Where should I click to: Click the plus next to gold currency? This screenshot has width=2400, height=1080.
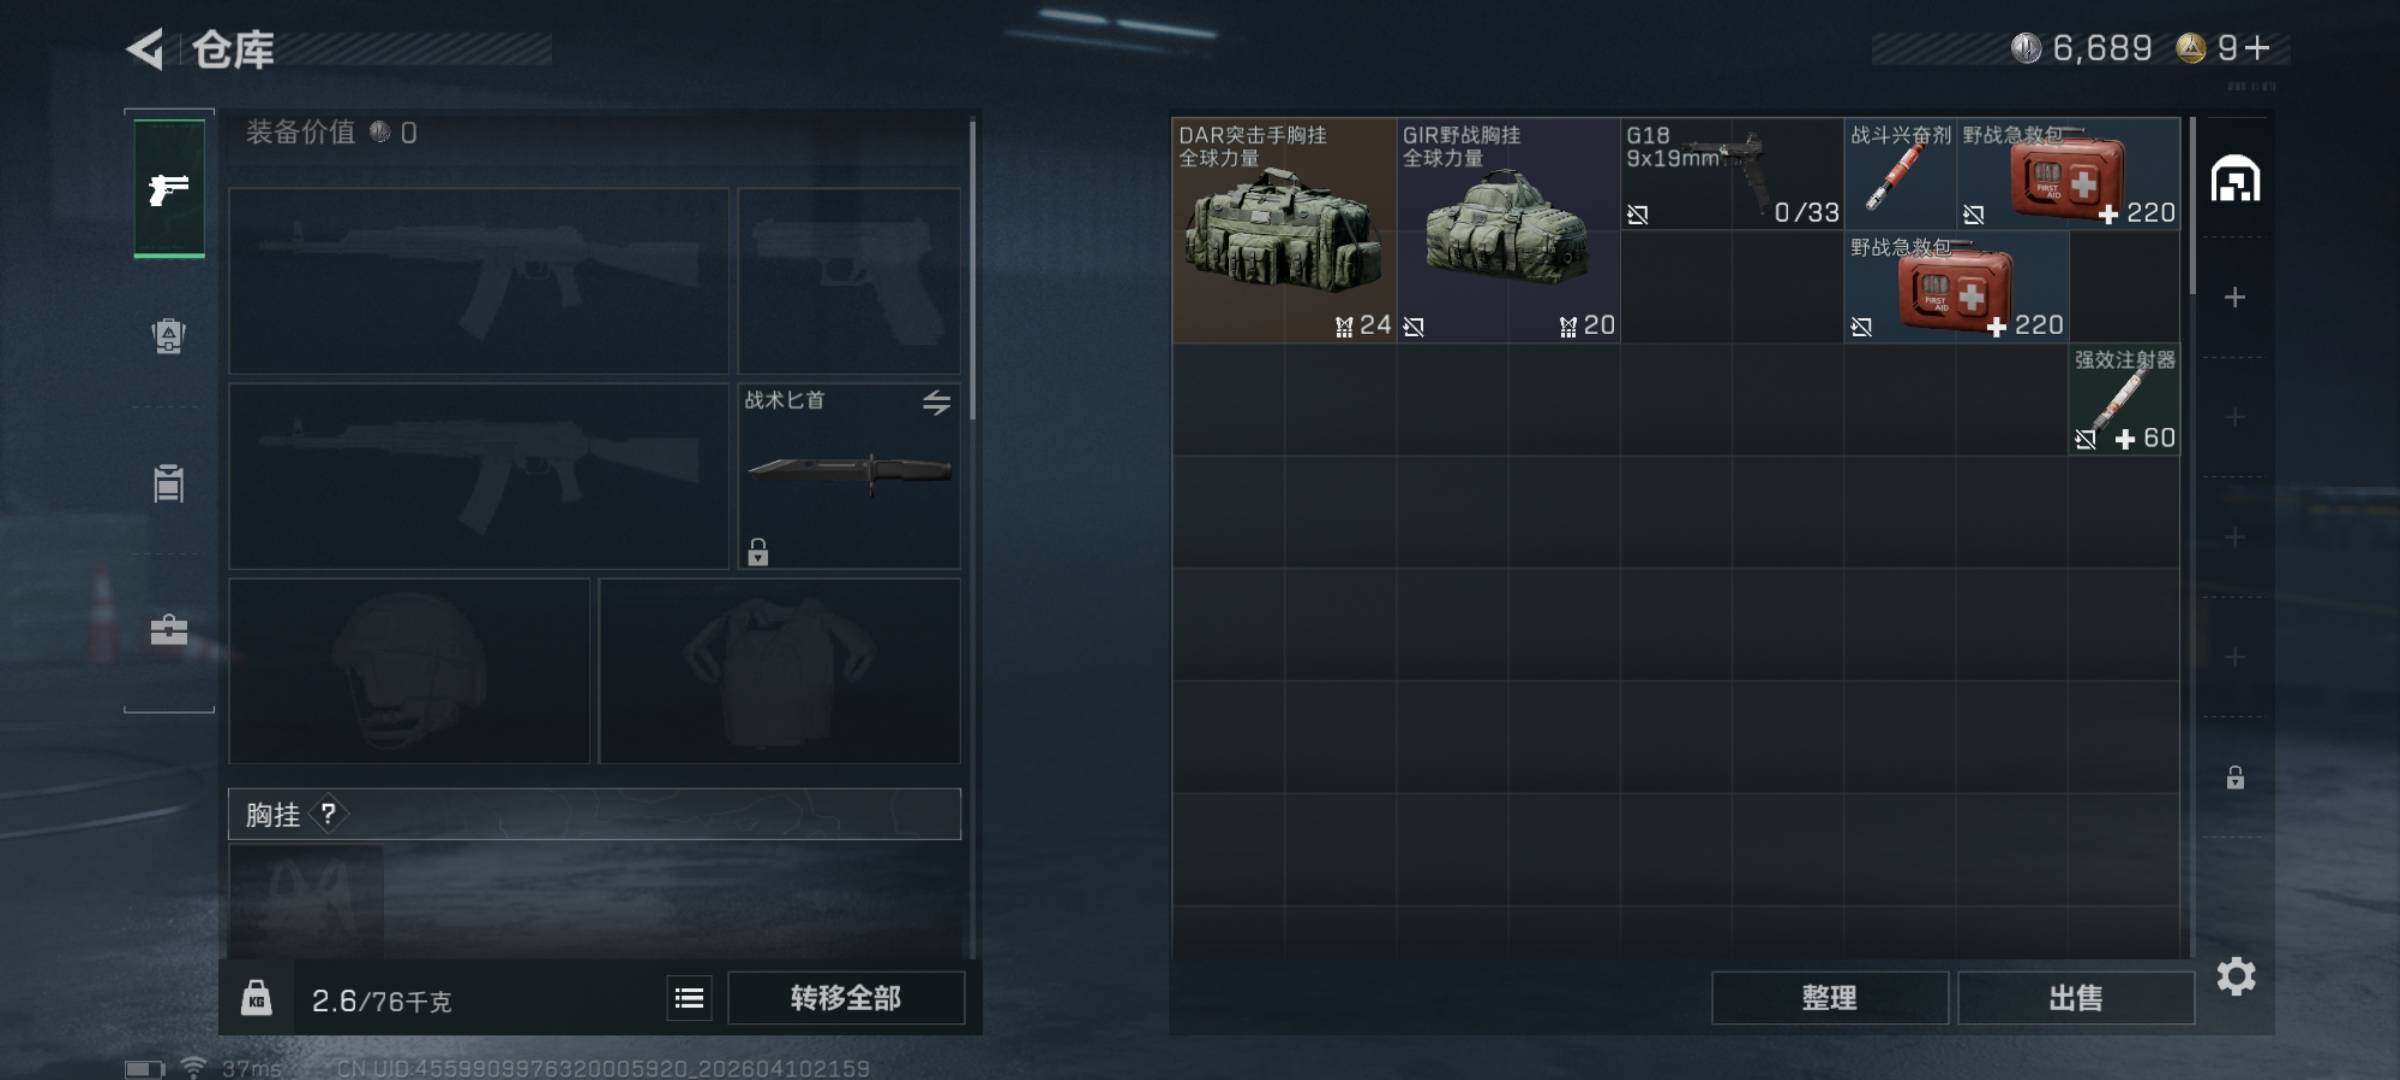[2257, 47]
